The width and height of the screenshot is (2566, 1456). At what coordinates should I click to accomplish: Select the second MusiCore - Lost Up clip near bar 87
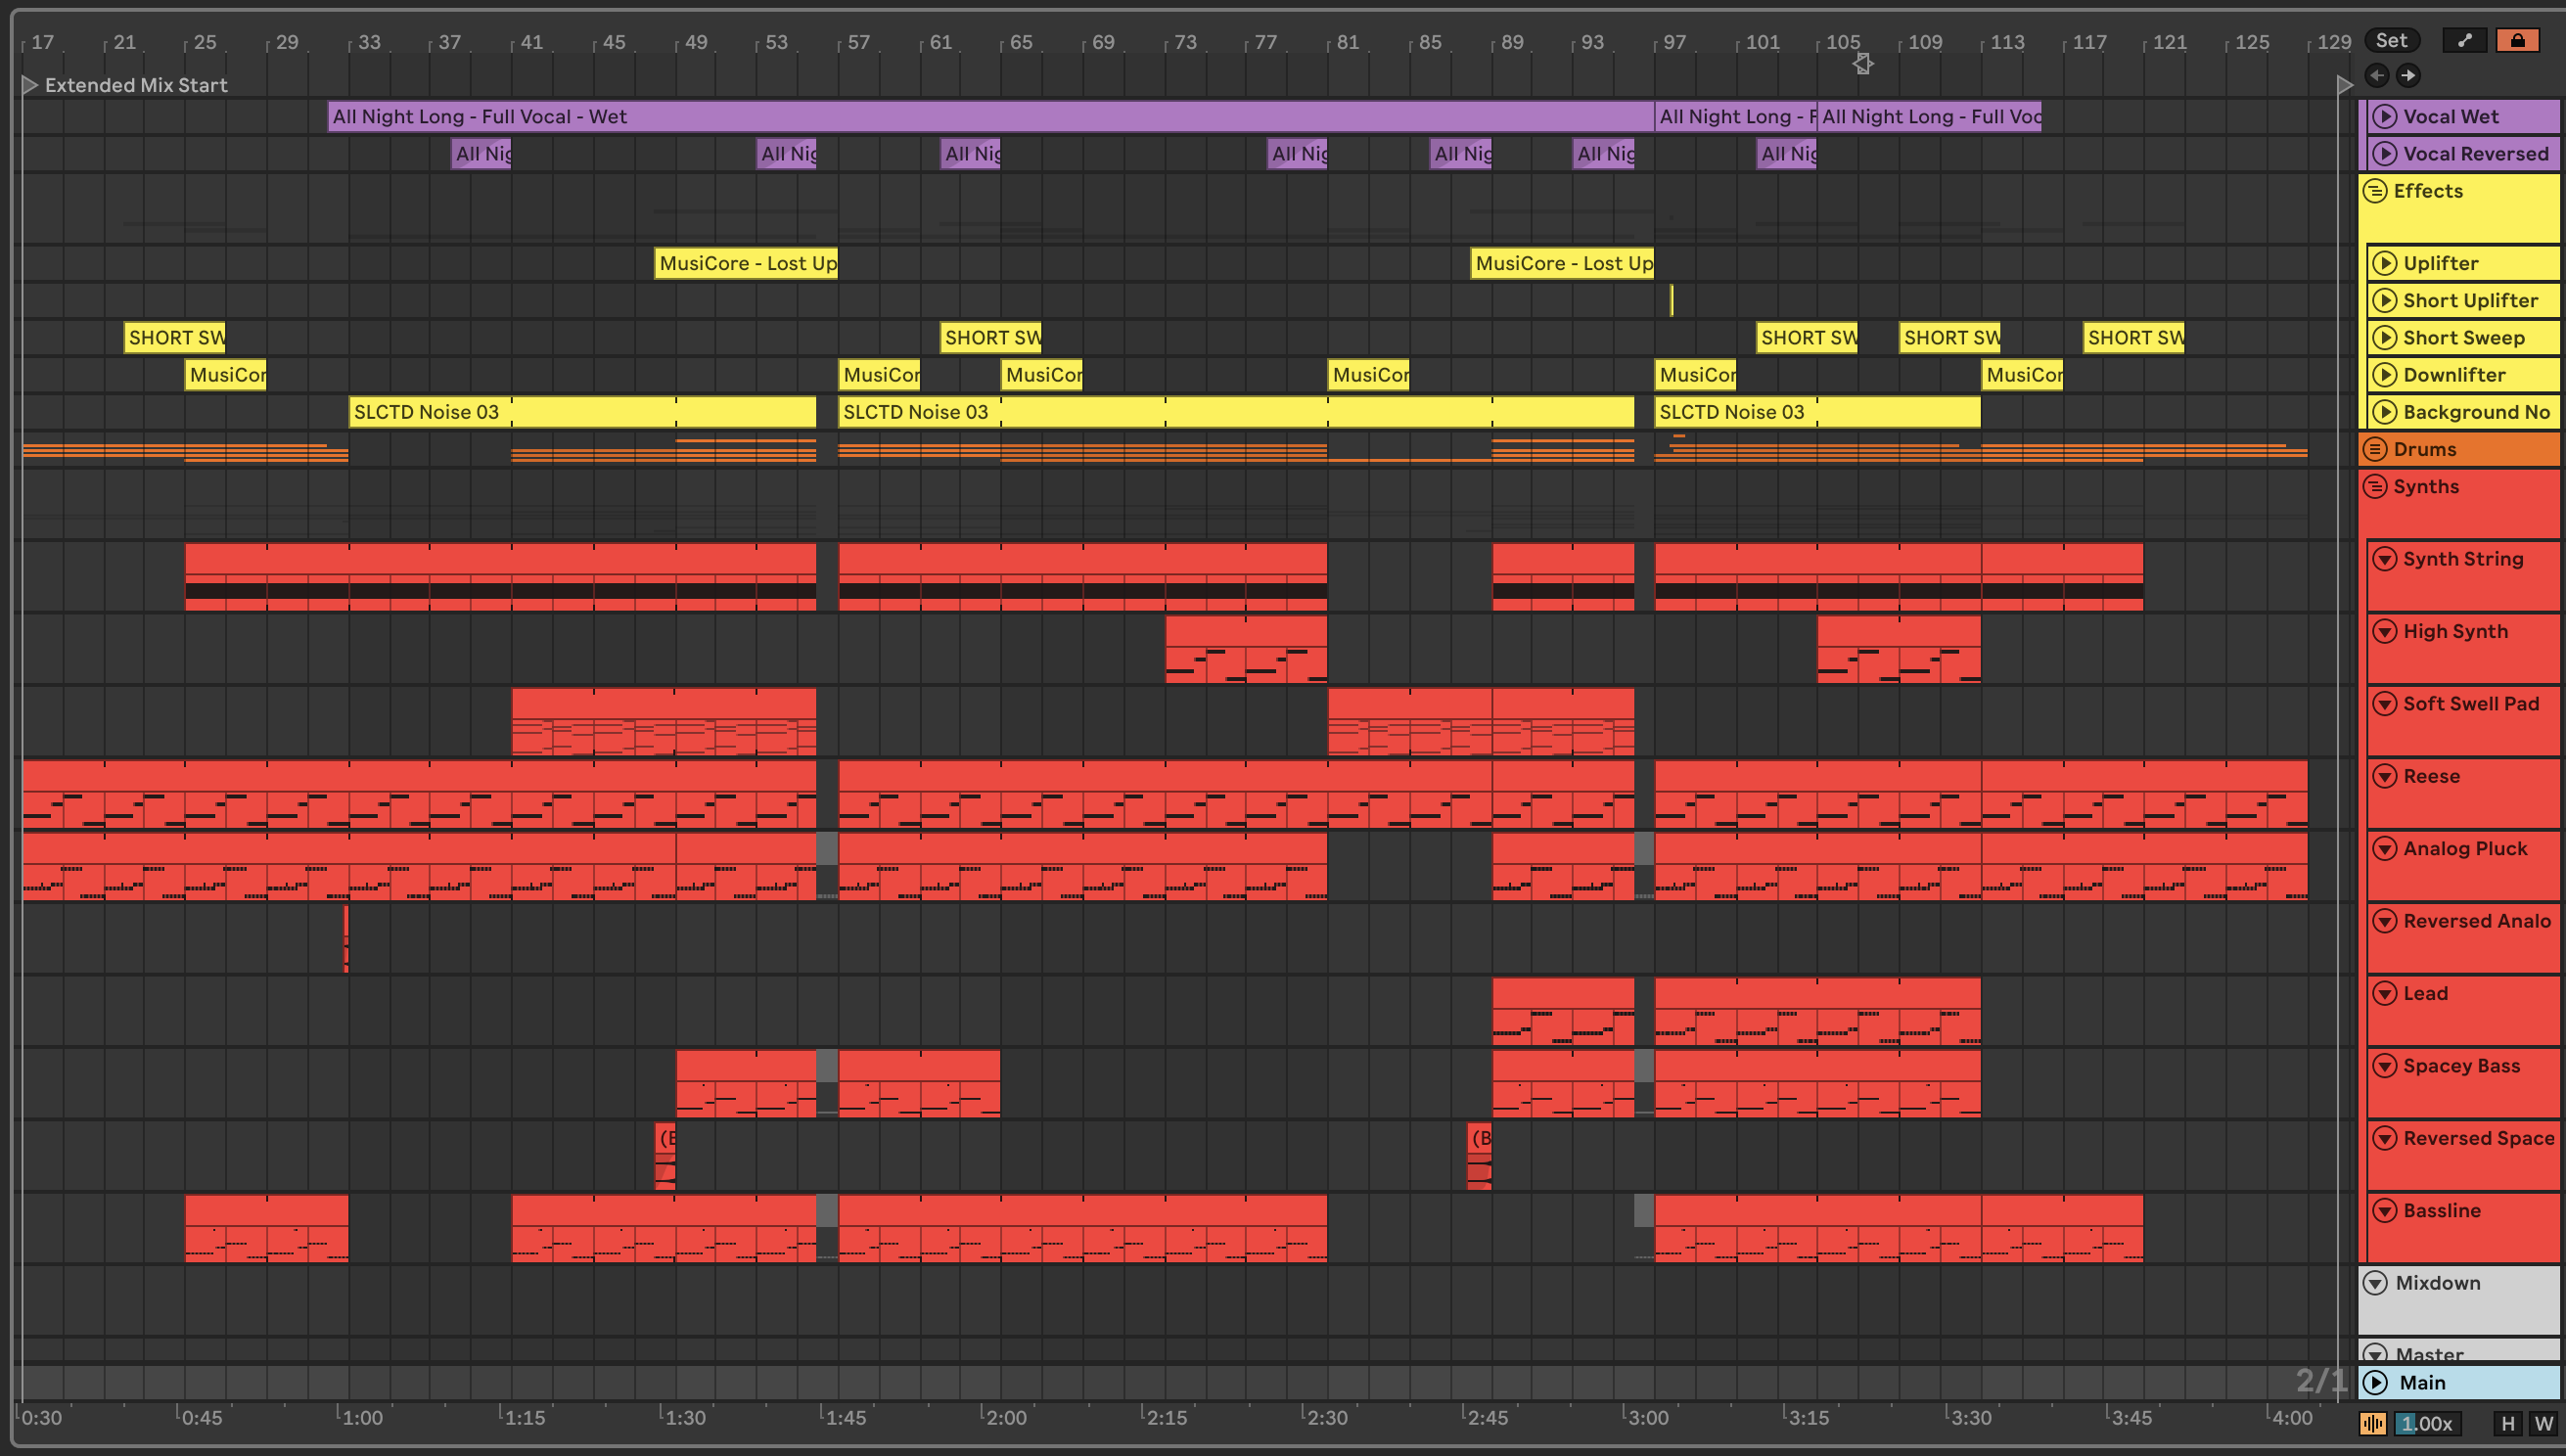pos(1562,263)
